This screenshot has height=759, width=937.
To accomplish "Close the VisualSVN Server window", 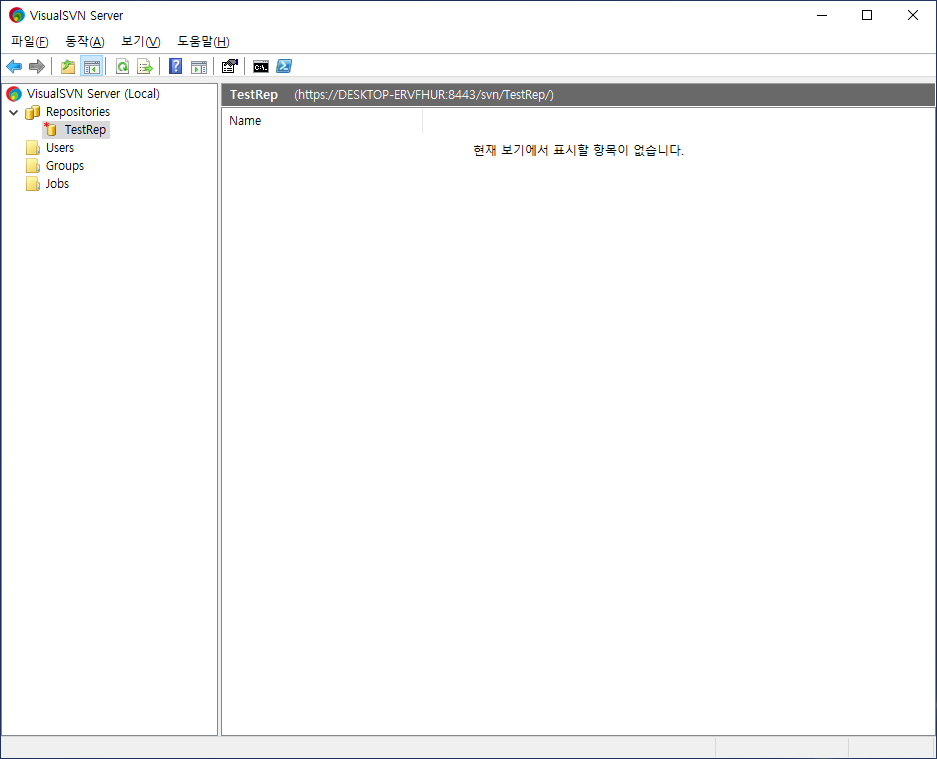I will (x=912, y=15).
